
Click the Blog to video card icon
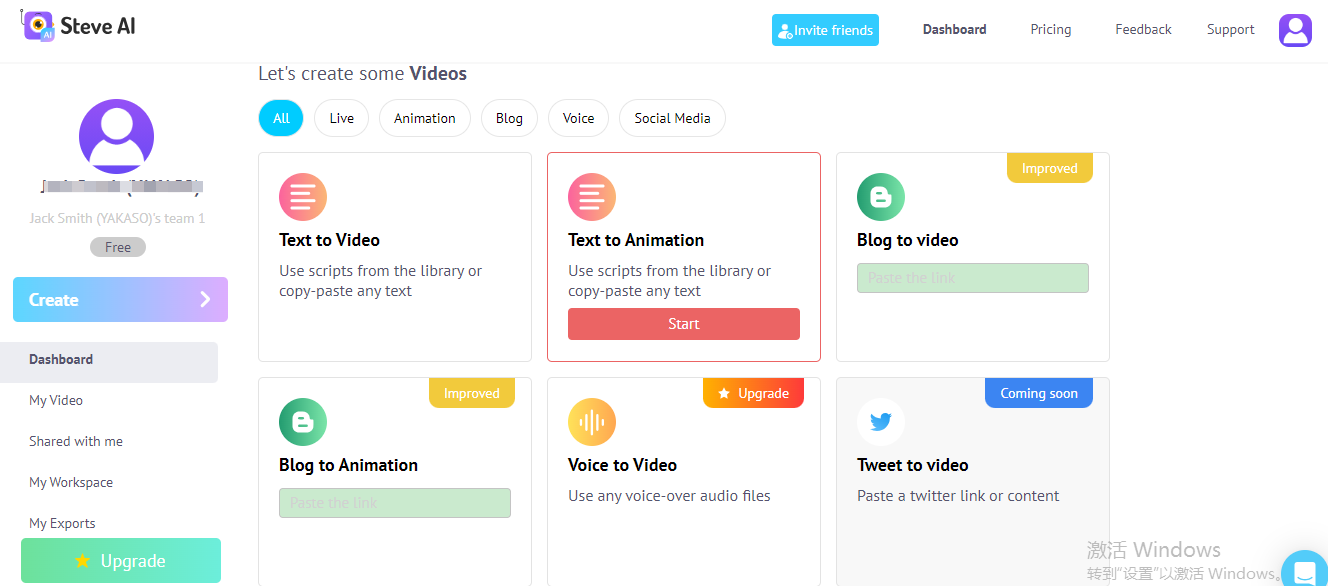[x=881, y=197]
